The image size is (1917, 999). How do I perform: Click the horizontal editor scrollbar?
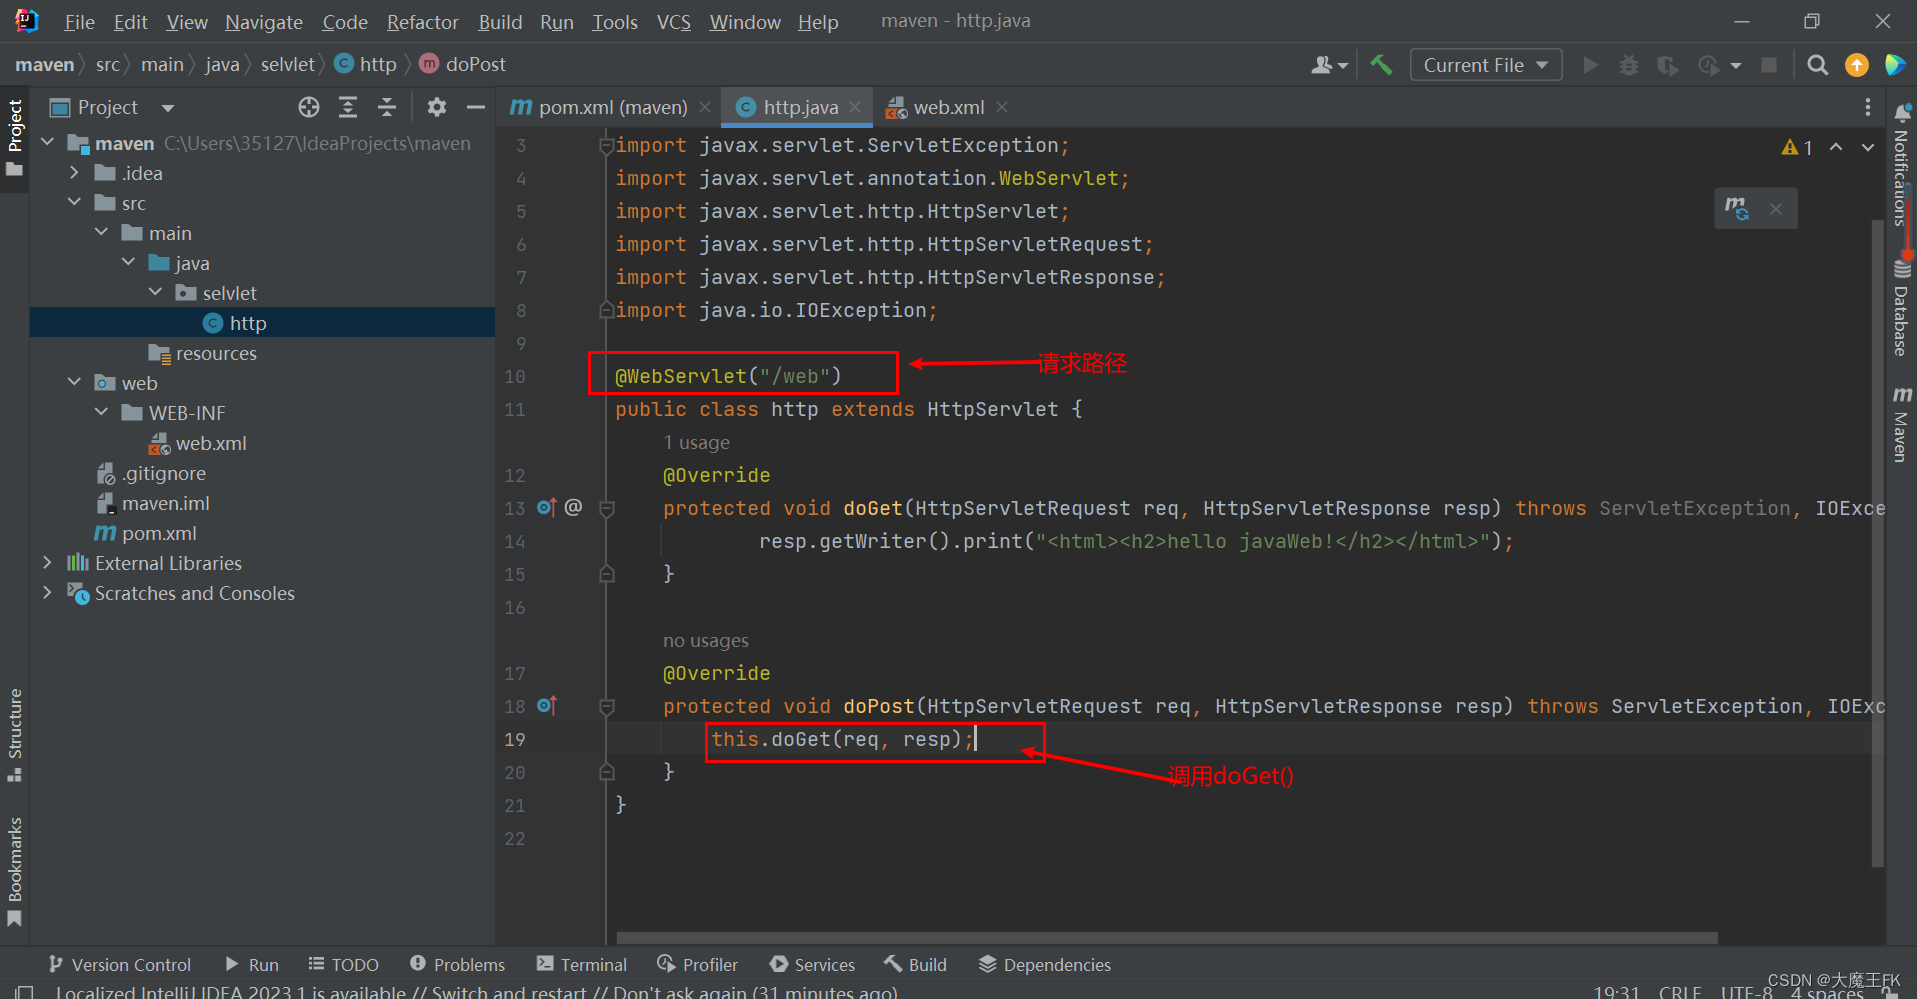[x=1167, y=938]
